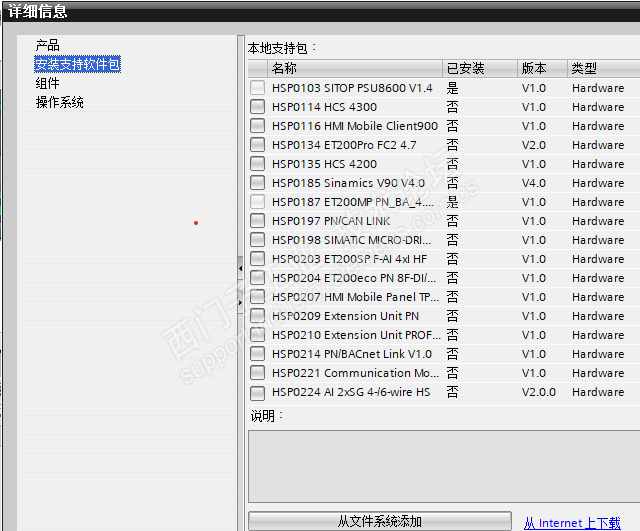Image resolution: width=640 pixels, height=531 pixels.
Task: Sort by the 已安装 column header
Action: (480, 68)
